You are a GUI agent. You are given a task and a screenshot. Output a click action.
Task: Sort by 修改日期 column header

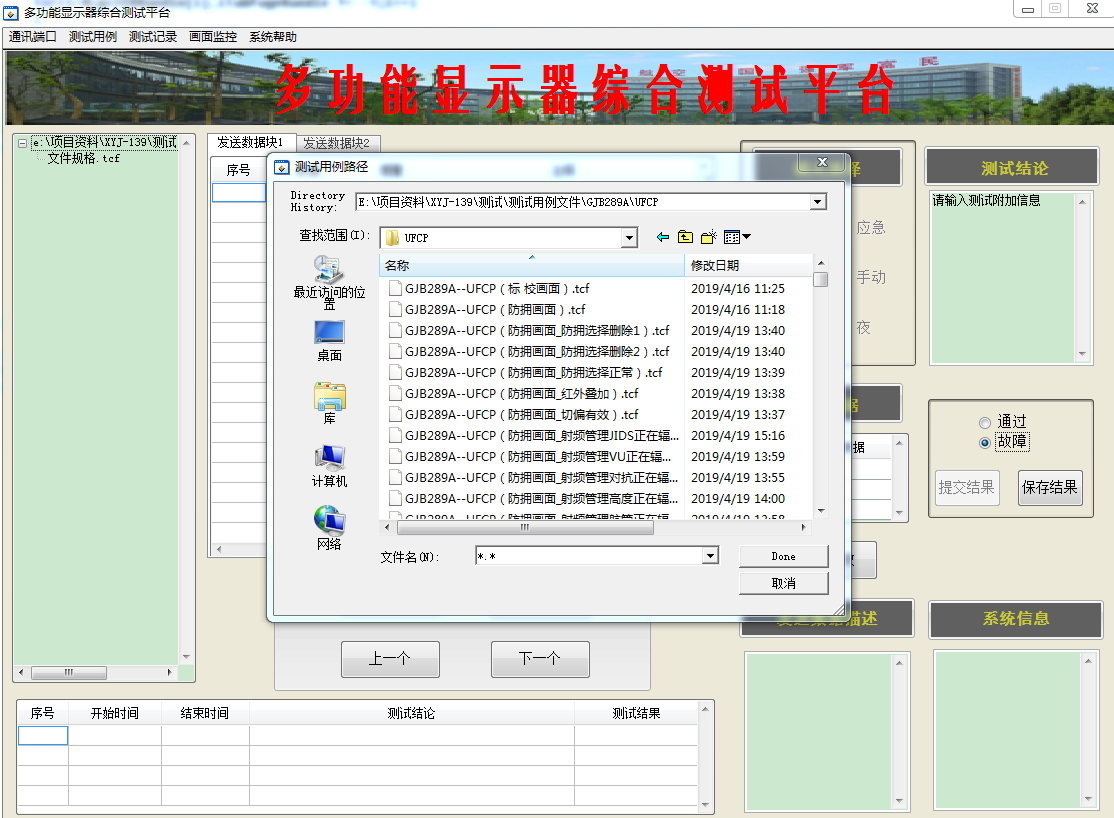(747, 266)
